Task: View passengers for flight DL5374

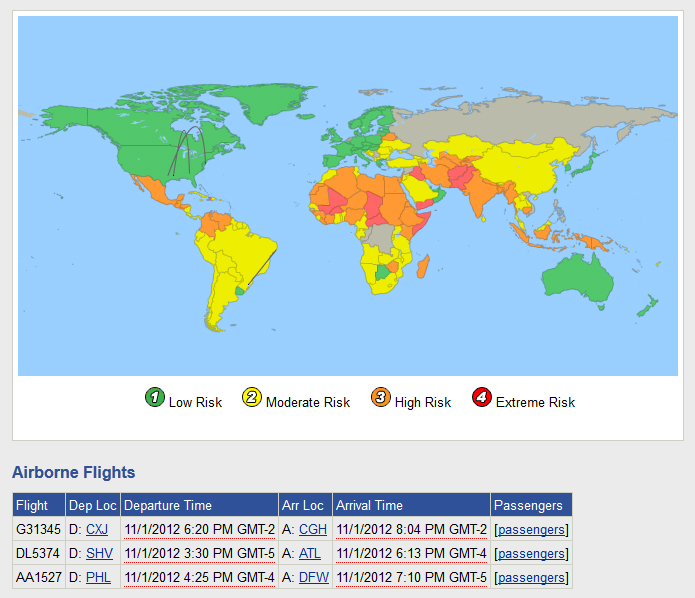Action: [531, 553]
